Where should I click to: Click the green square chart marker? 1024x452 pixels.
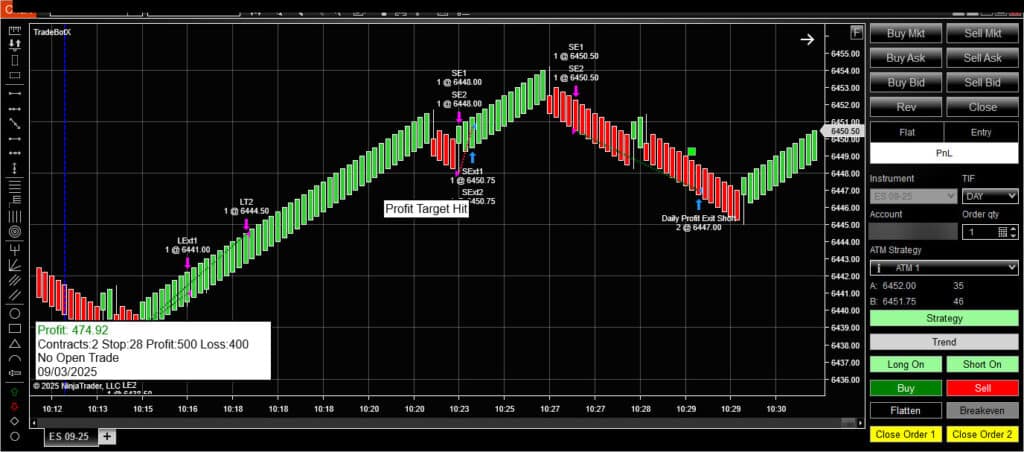tap(692, 152)
